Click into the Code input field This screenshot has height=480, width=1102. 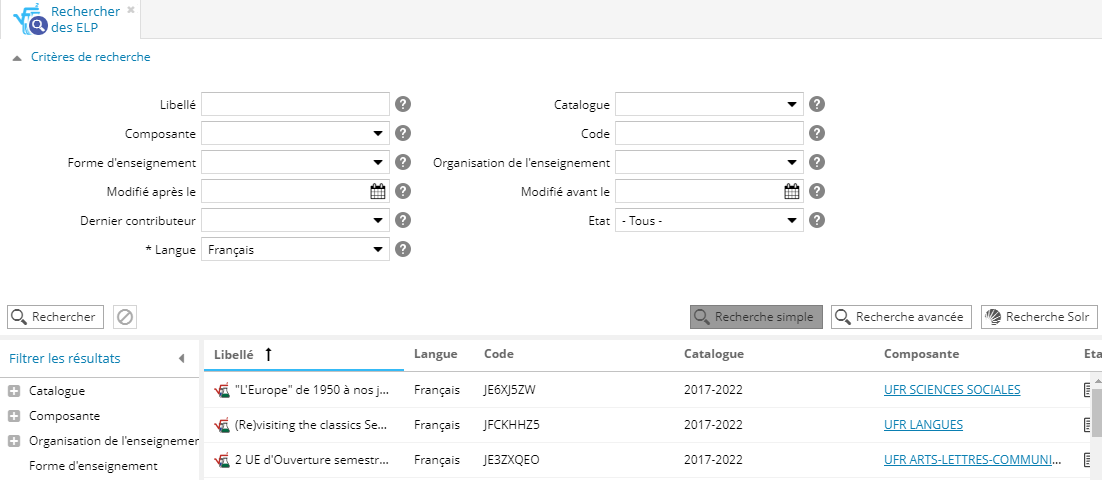(709, 133)
